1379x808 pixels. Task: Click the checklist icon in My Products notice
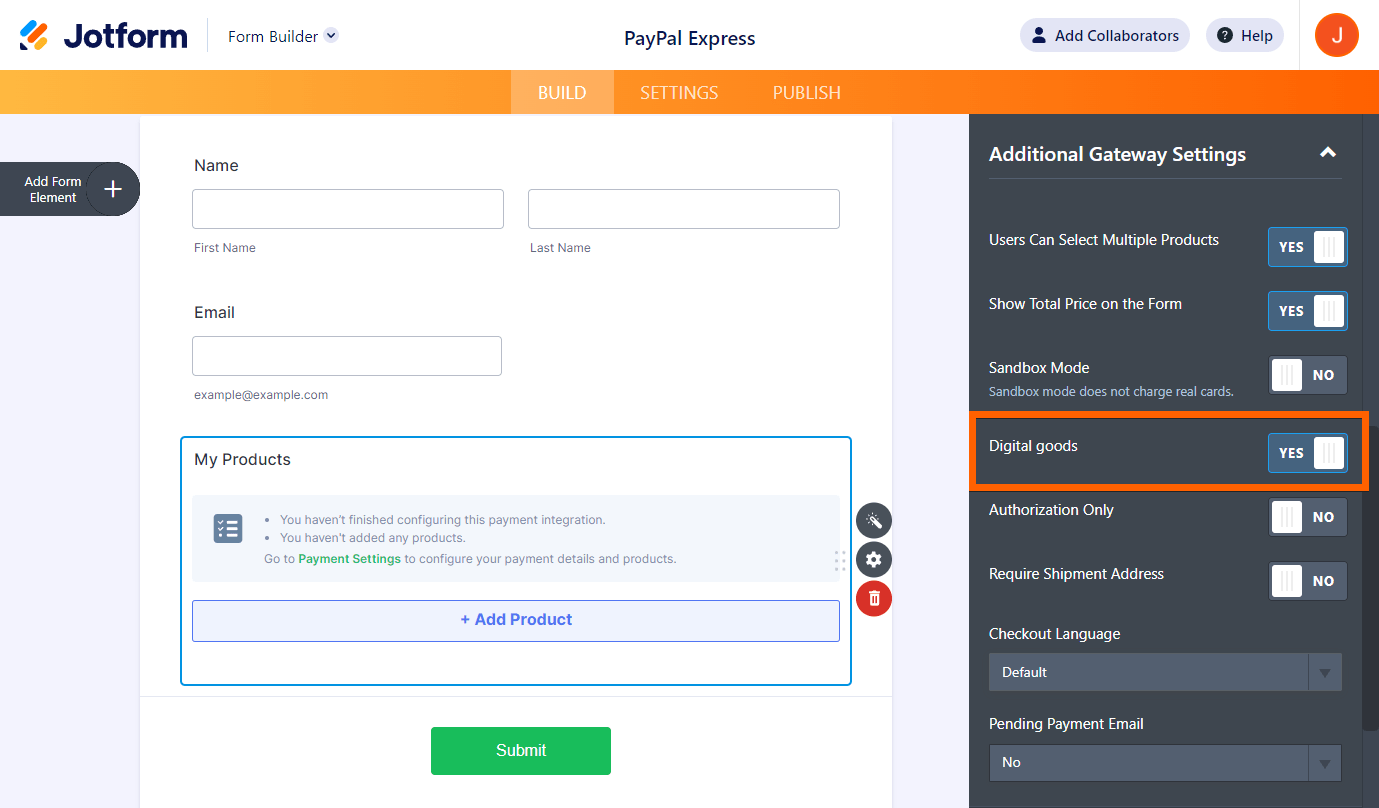[228, 529]
